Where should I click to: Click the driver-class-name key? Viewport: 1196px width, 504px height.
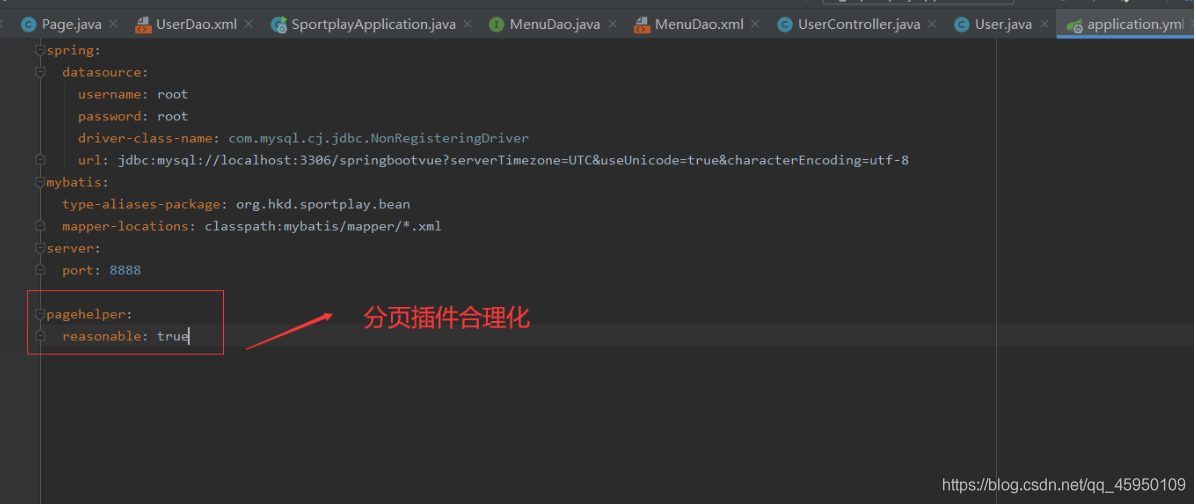pyautogui.click(x=145, y=139)
